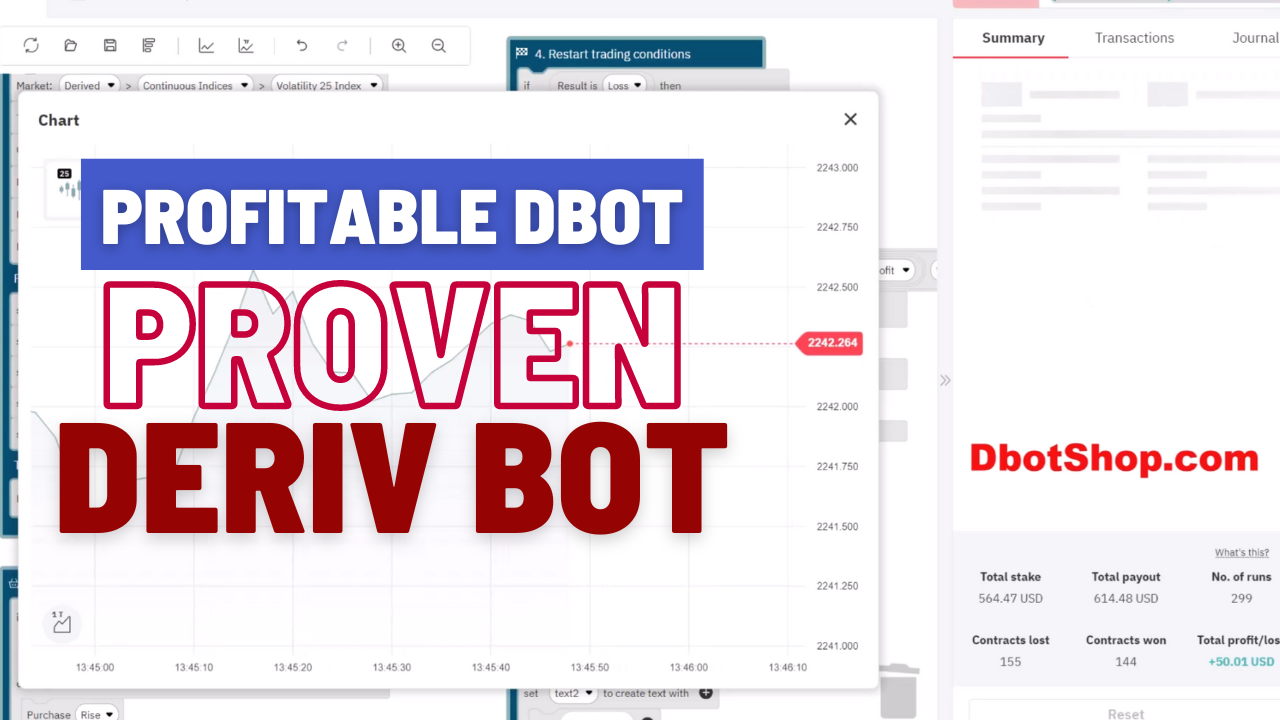Image resolution: width=1280 pixels, height=720 pixels.
Task: Click the plus icon on create text block
Action: [x=705, y=693]
